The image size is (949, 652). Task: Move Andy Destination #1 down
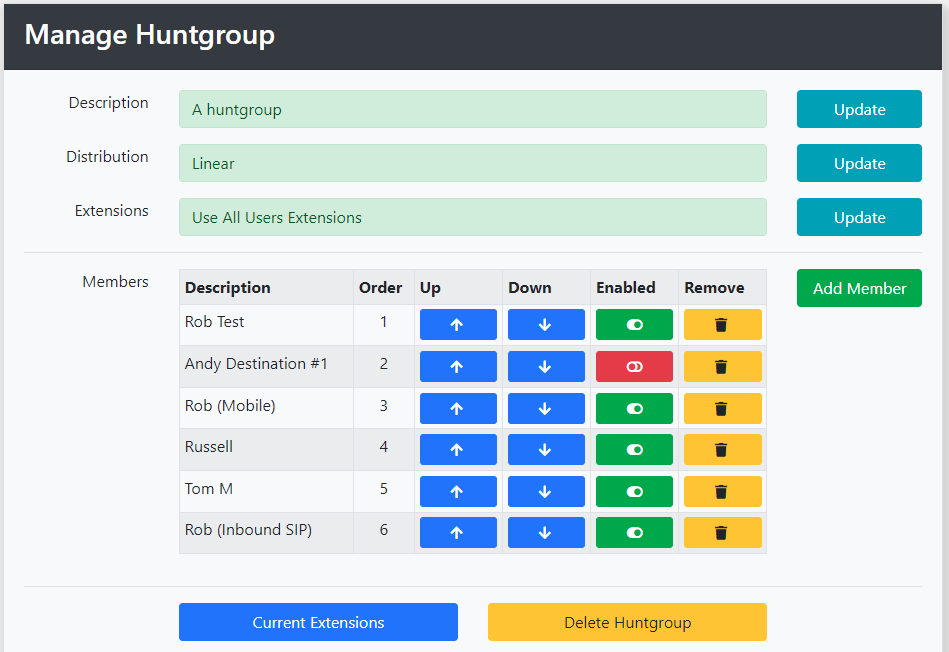tap(546, 366)
